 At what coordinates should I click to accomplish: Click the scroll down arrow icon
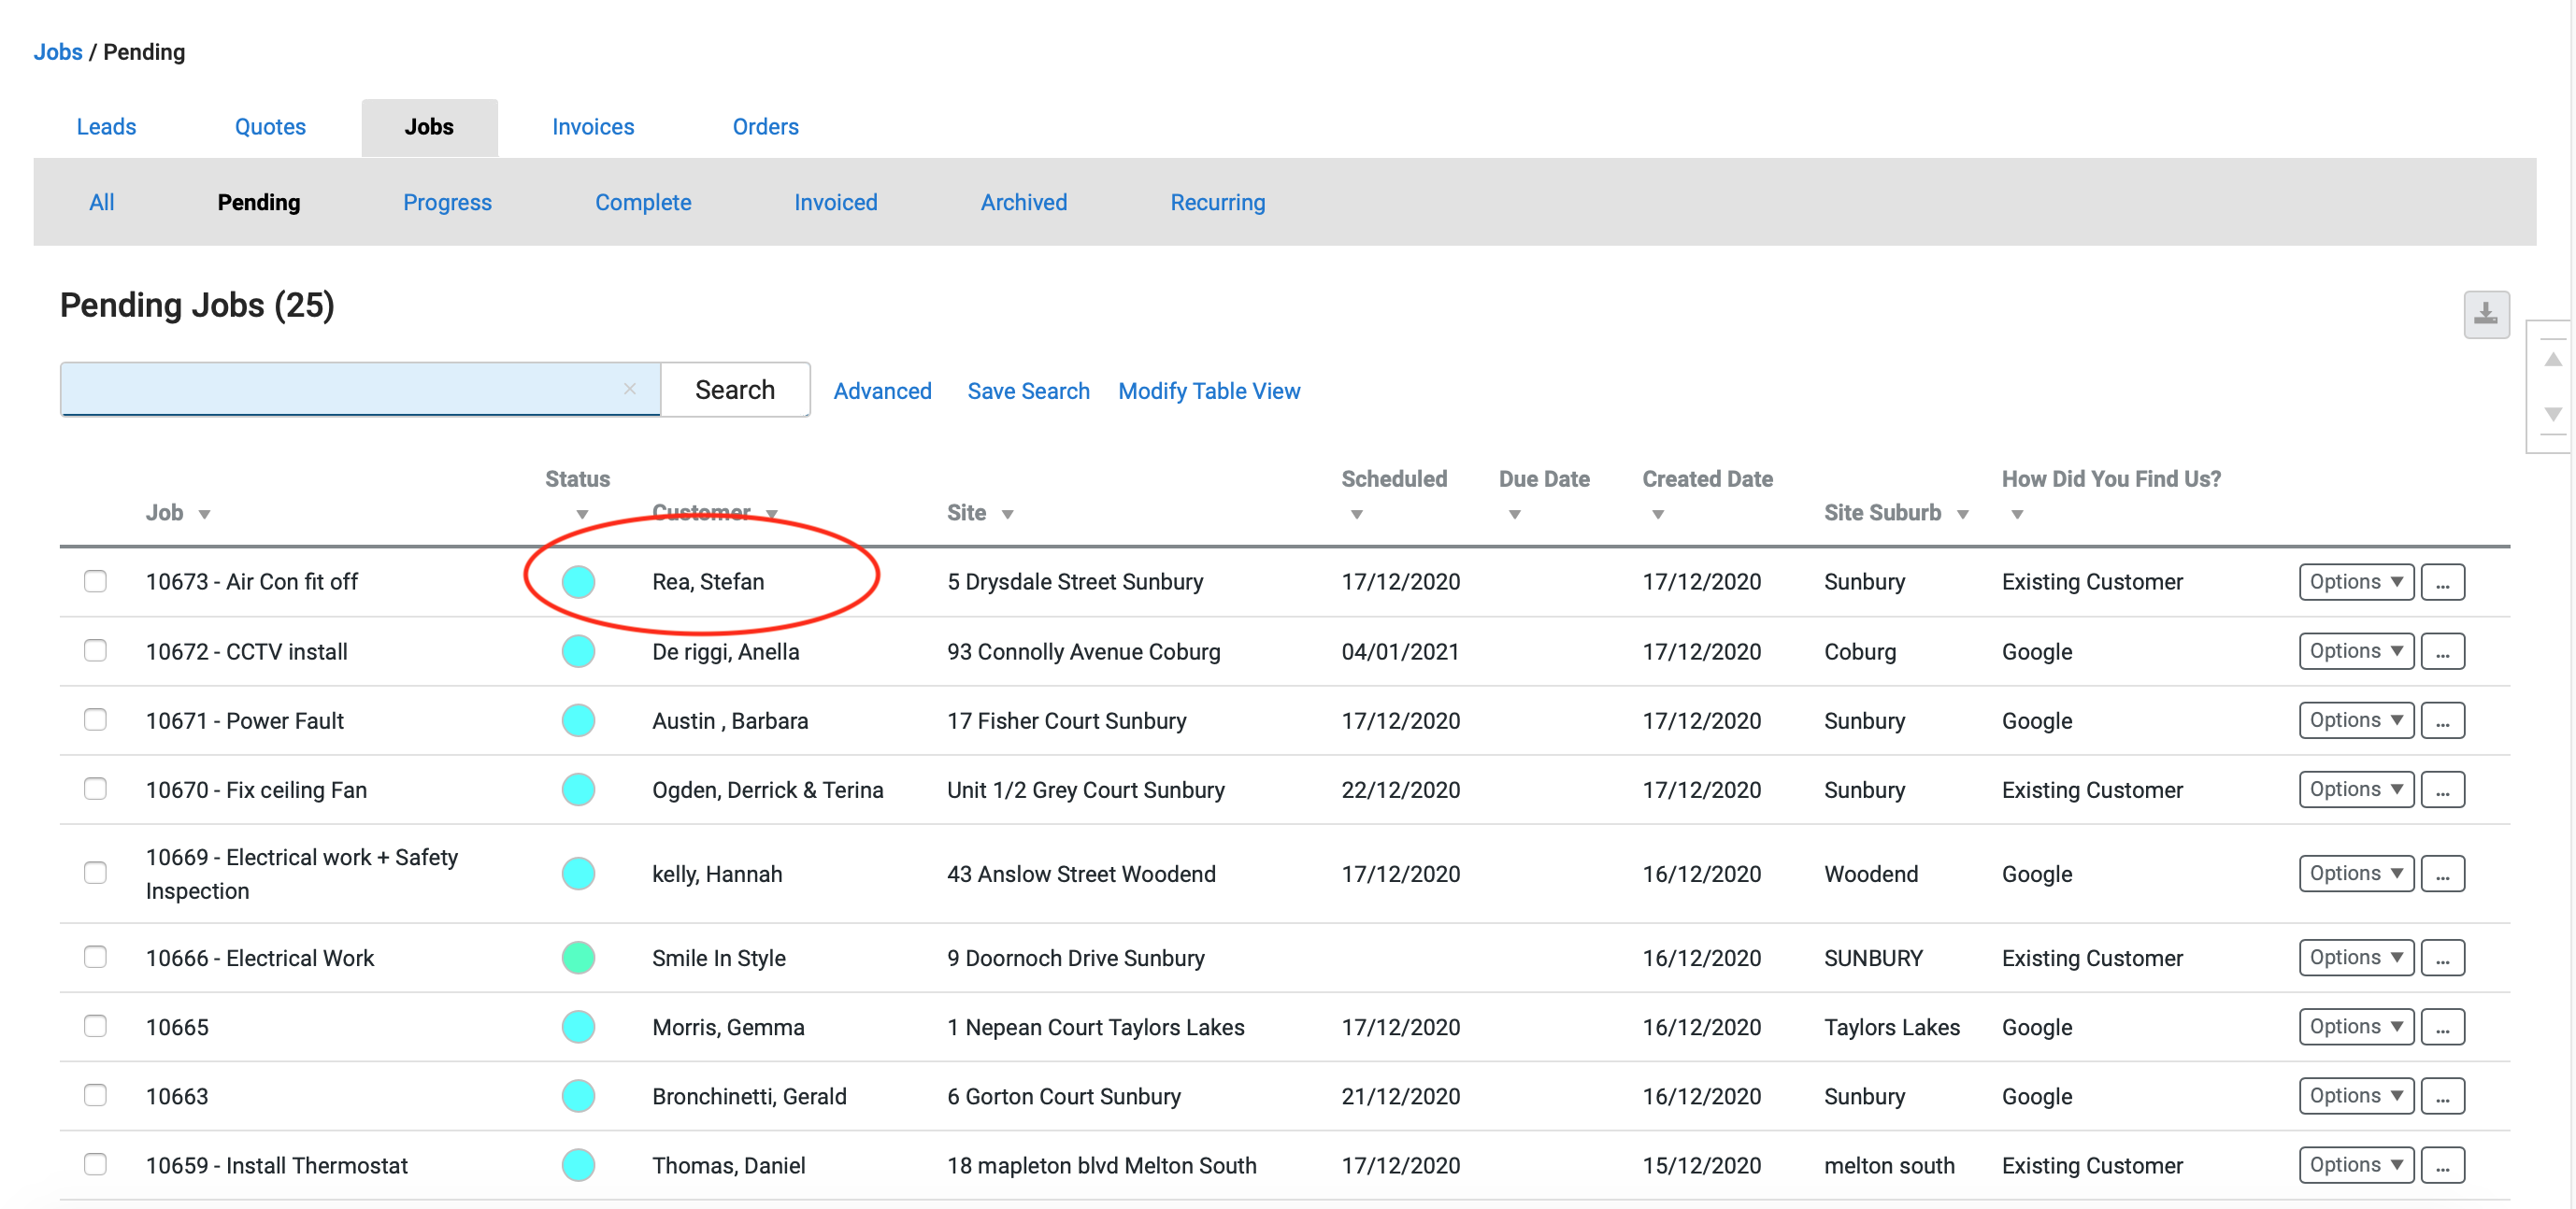2551,413
